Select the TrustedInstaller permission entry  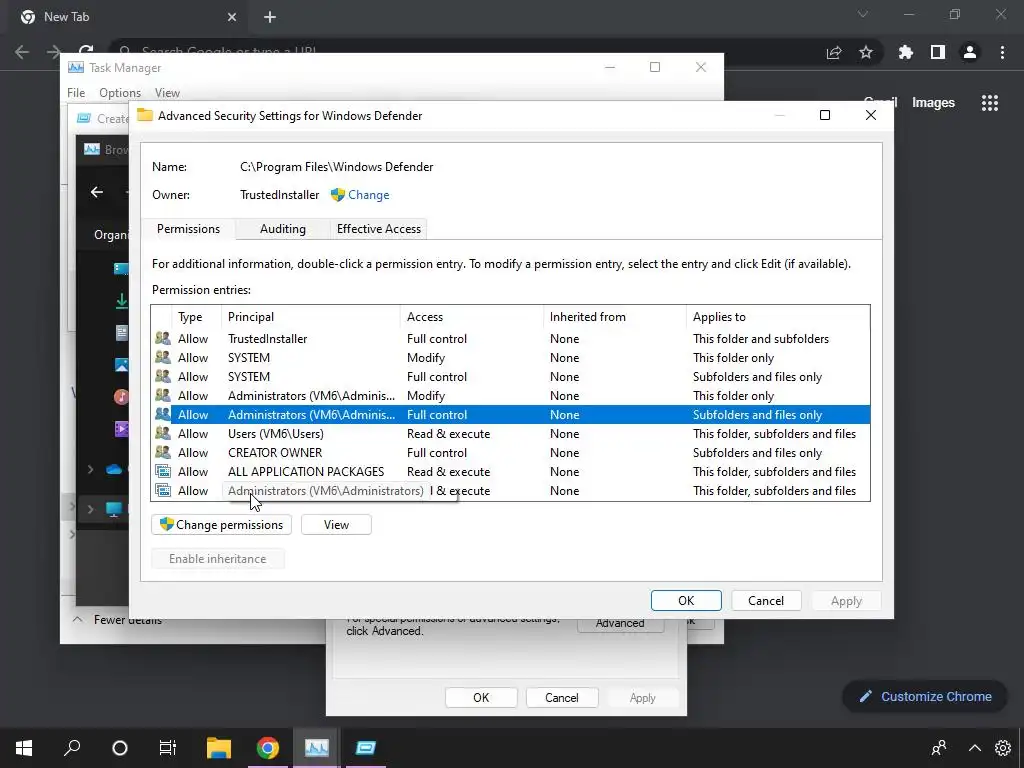pos(510,338)
